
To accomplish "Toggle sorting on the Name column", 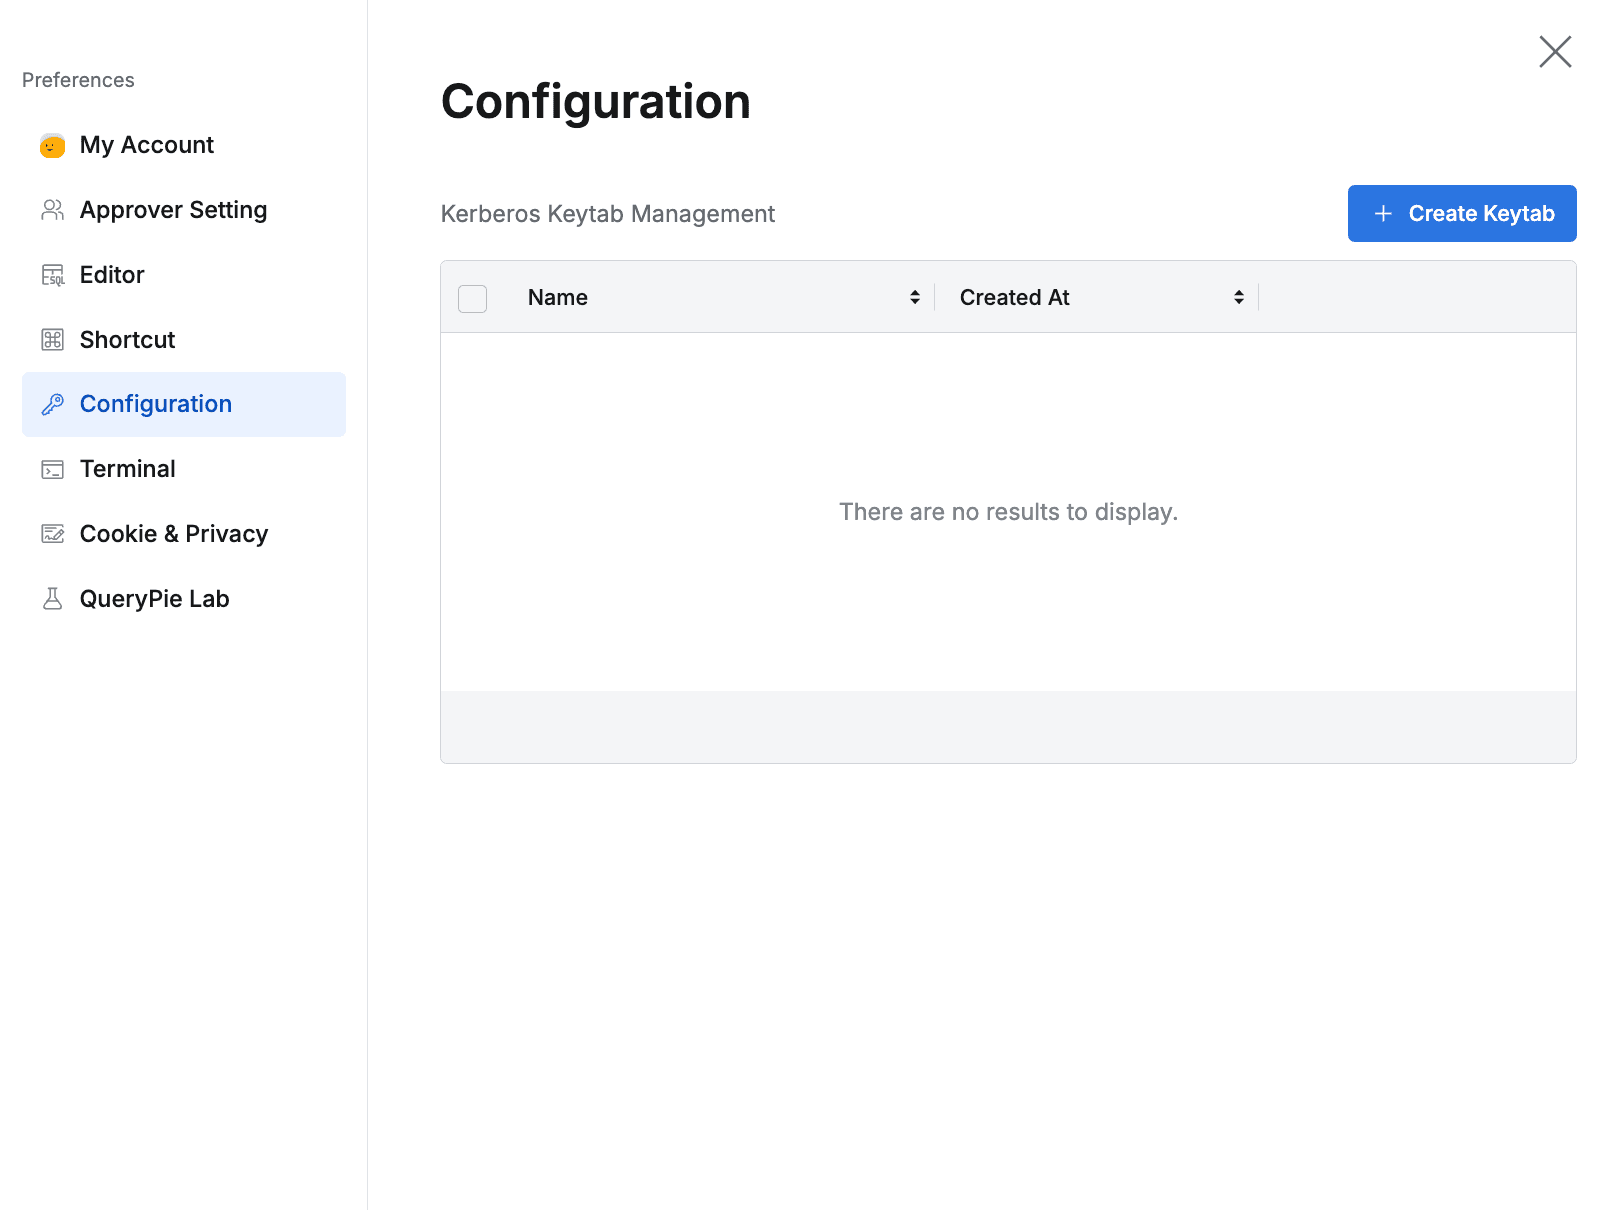I will [913, 296].
